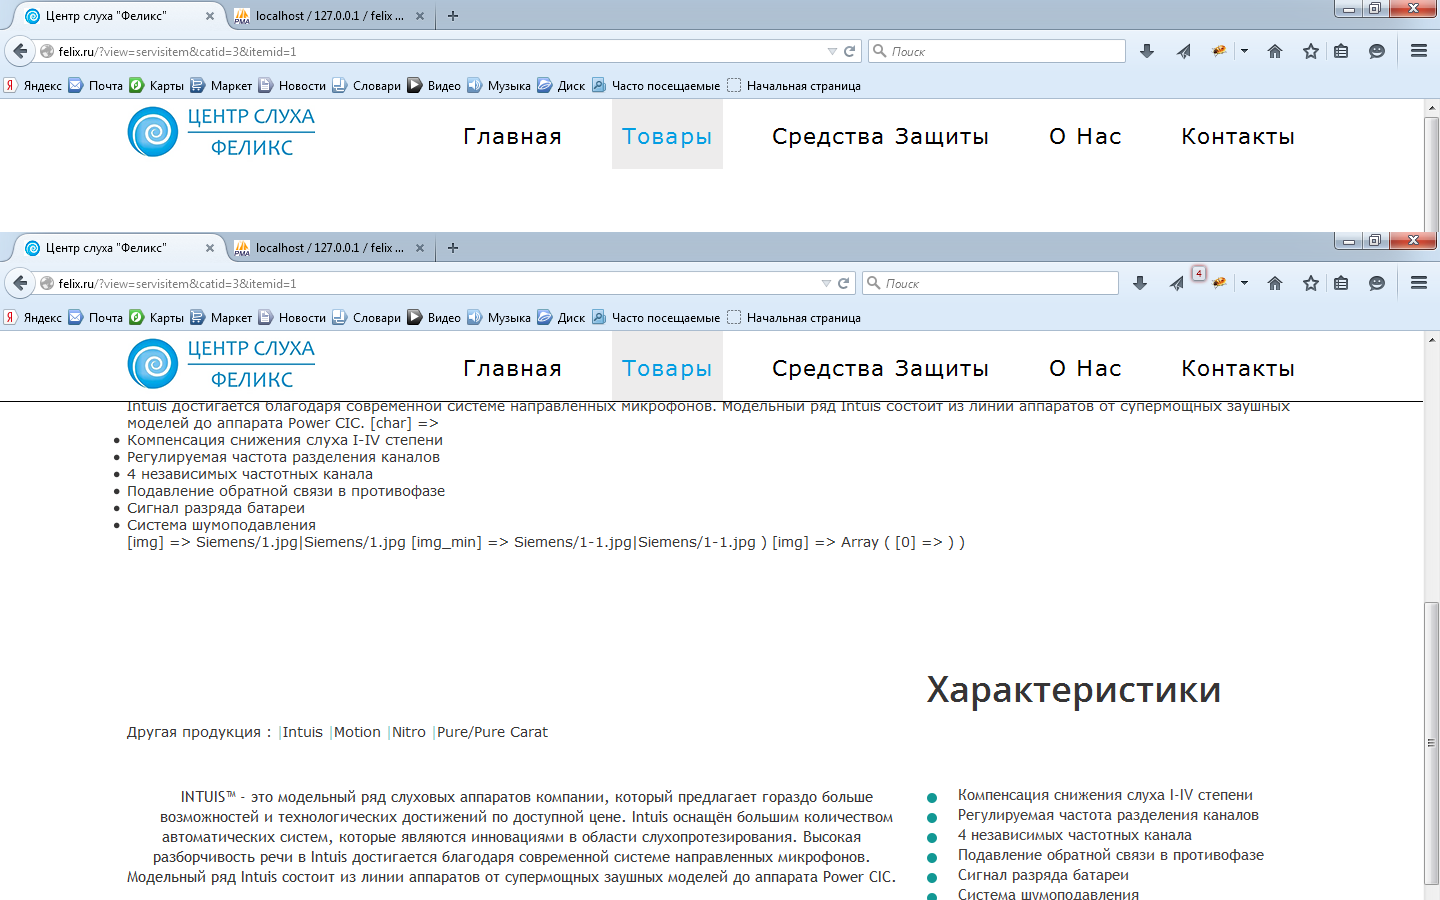Click Центр слуха Феликс logo in background window
Image resolution: width=1440 pixels, height=900 pixels.
222,132
